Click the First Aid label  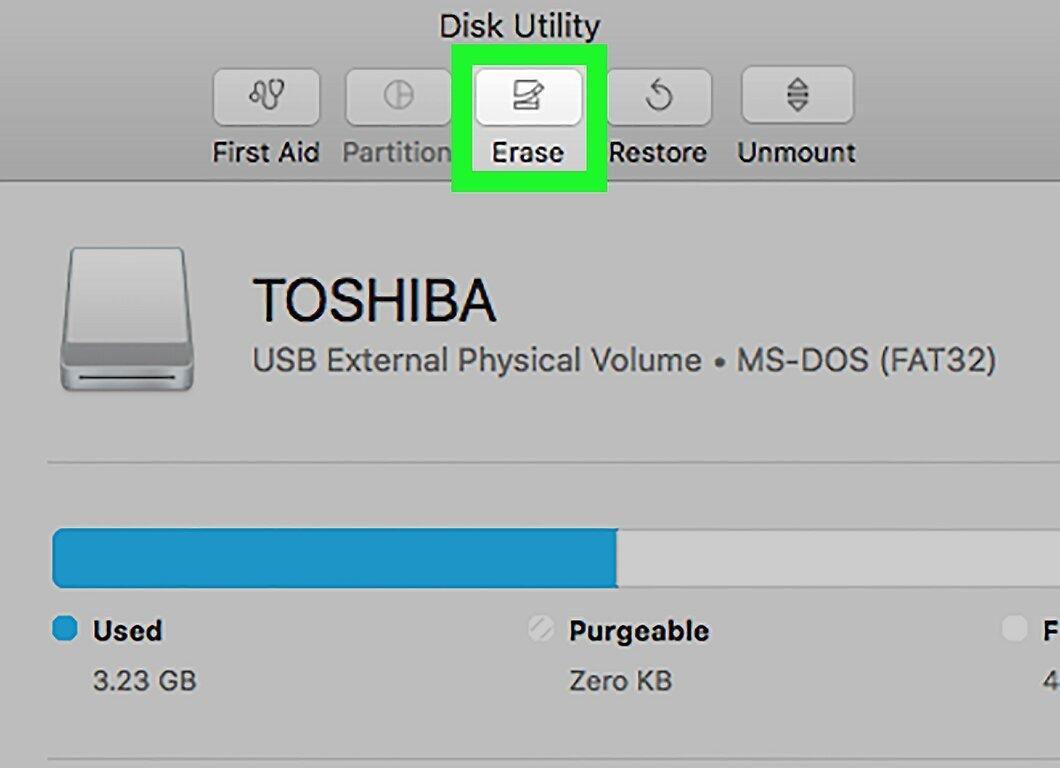click(x=266, y=152)
